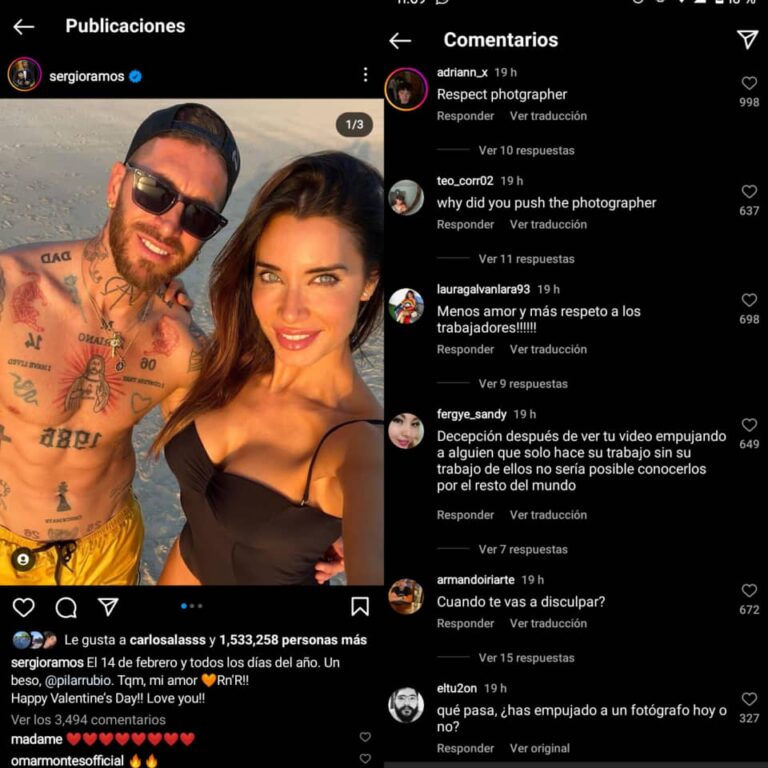Expand Ver 15 respuestas thread
The height and width of the screenshot is (768, 768).
527,658
